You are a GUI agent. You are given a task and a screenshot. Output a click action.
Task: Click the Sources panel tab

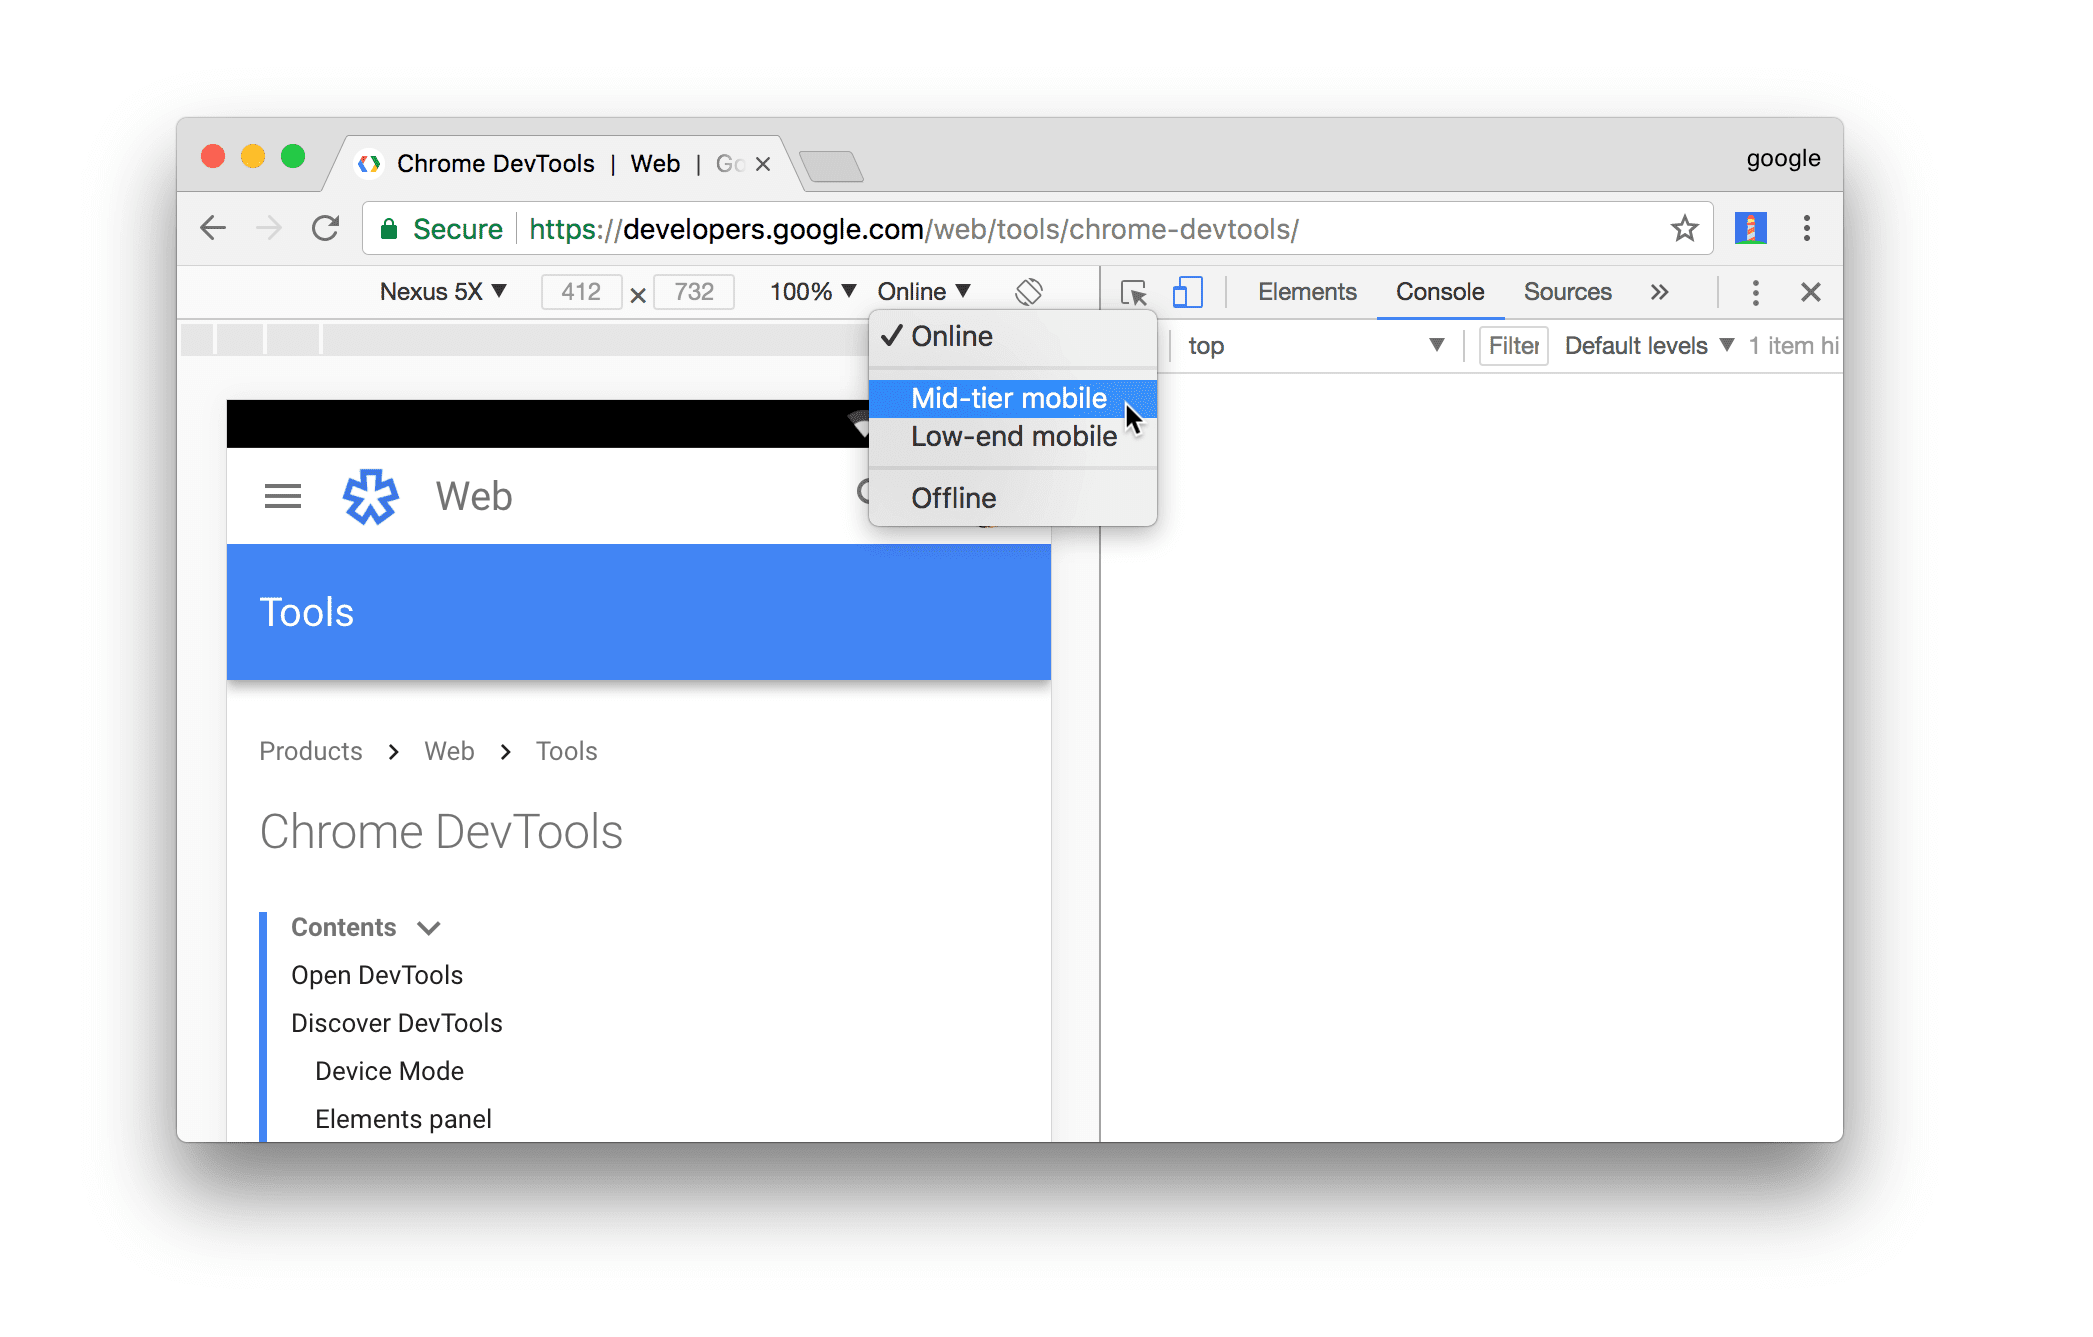(1570, 292)
